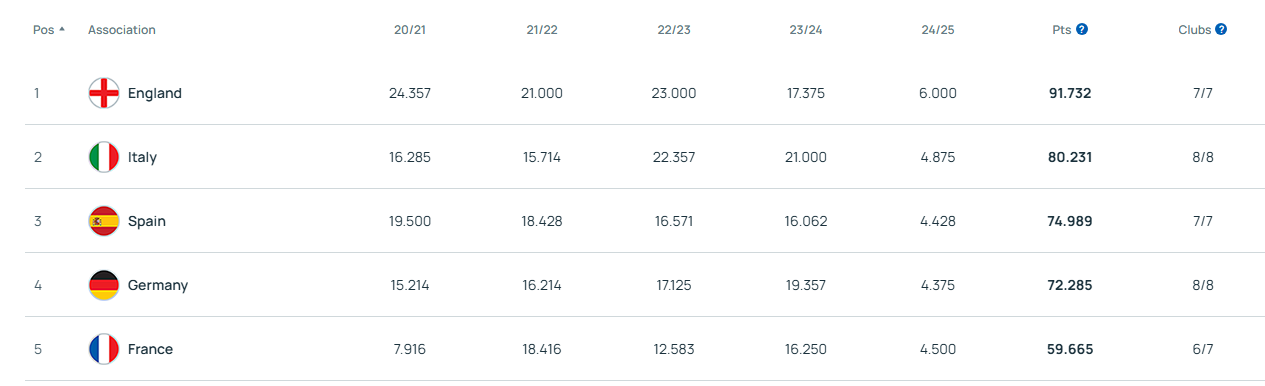
Task: Click England's total points 91.732
Action: [1070, 93]
